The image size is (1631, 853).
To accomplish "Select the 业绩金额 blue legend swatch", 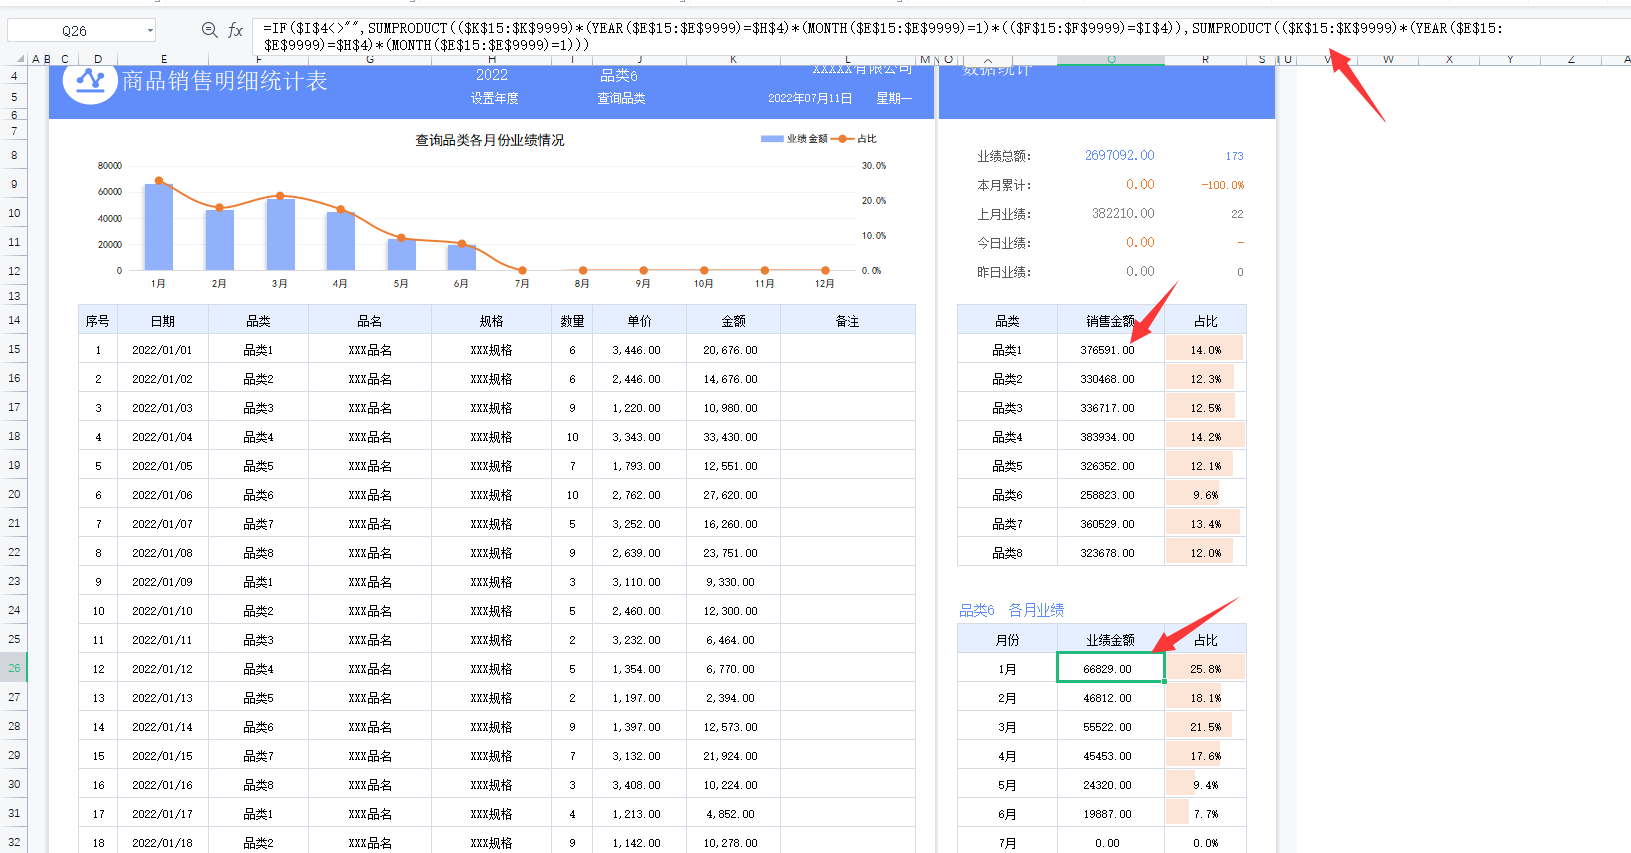I will [x=772, y=139].
